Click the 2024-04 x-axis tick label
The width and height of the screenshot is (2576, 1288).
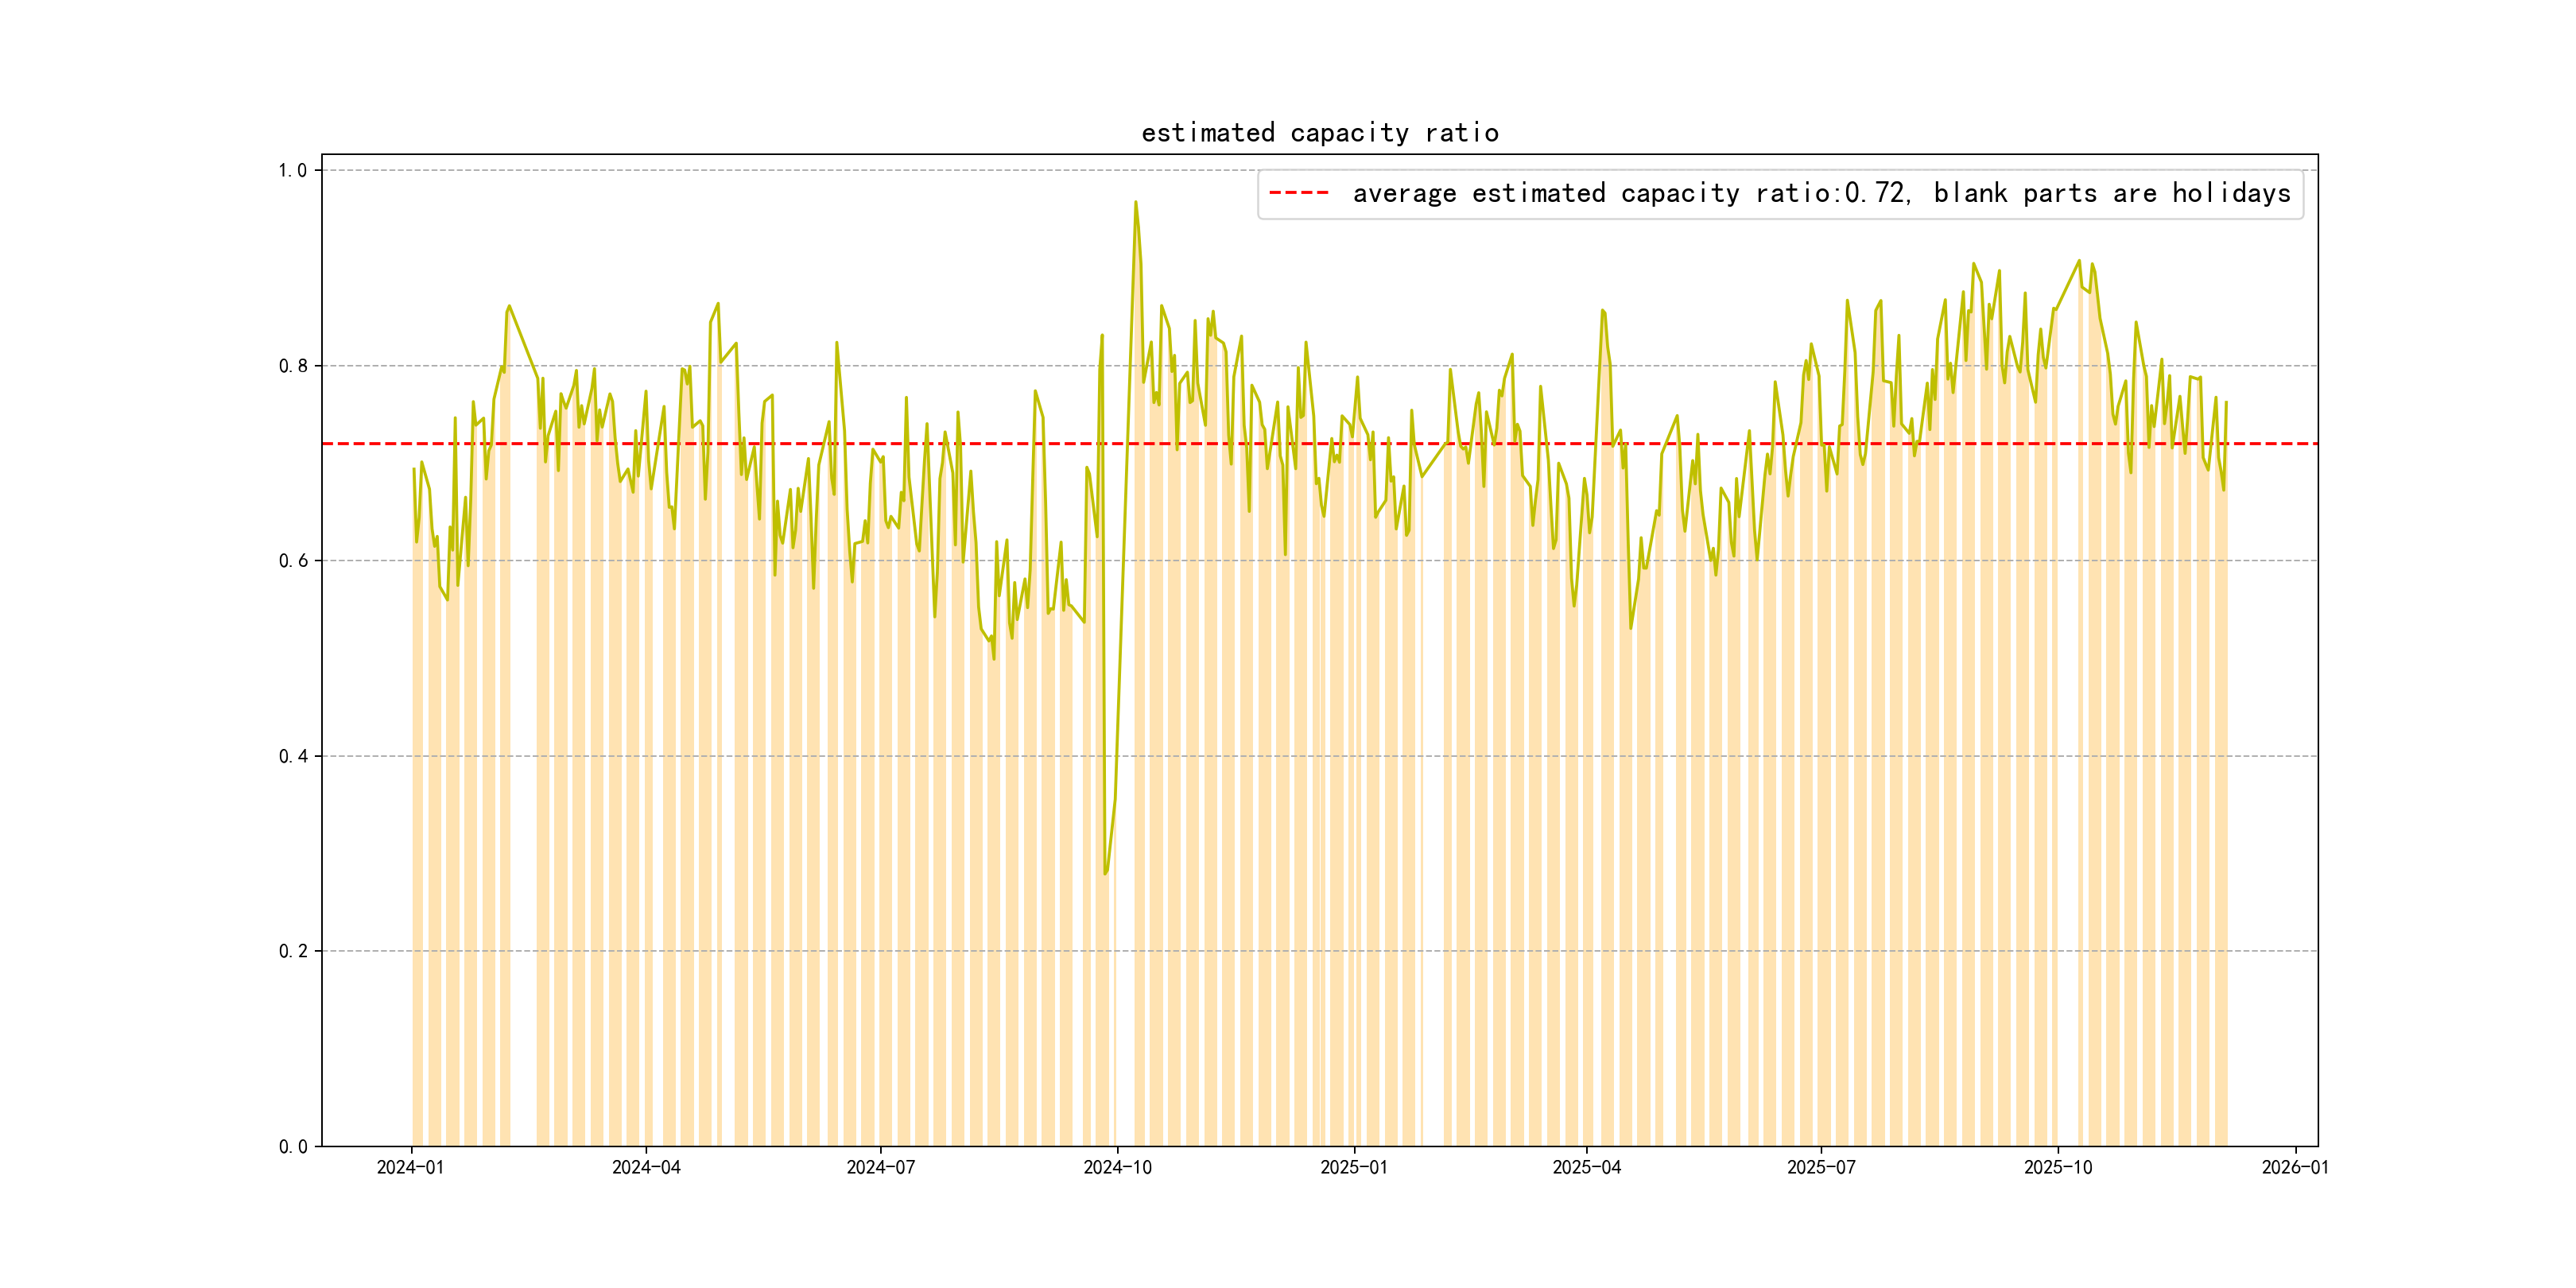646,1167
